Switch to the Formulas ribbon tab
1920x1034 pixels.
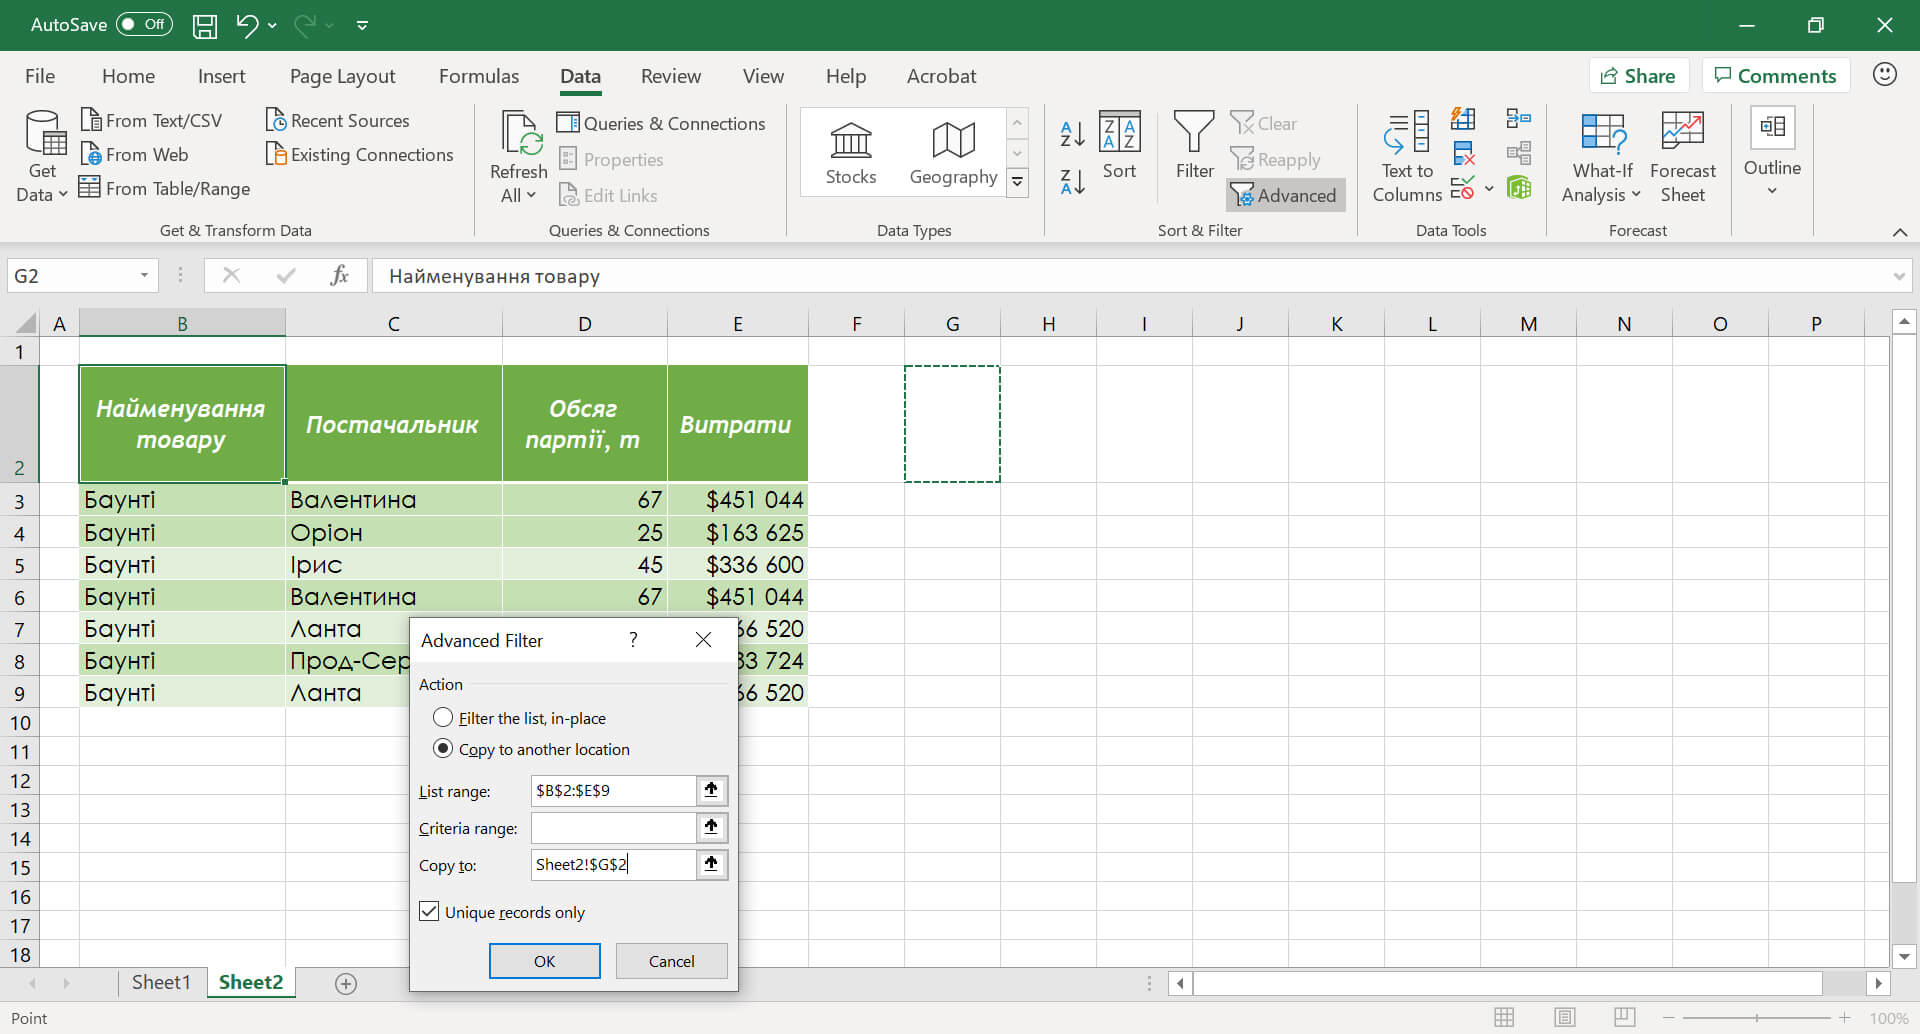[x=479, y=76]
